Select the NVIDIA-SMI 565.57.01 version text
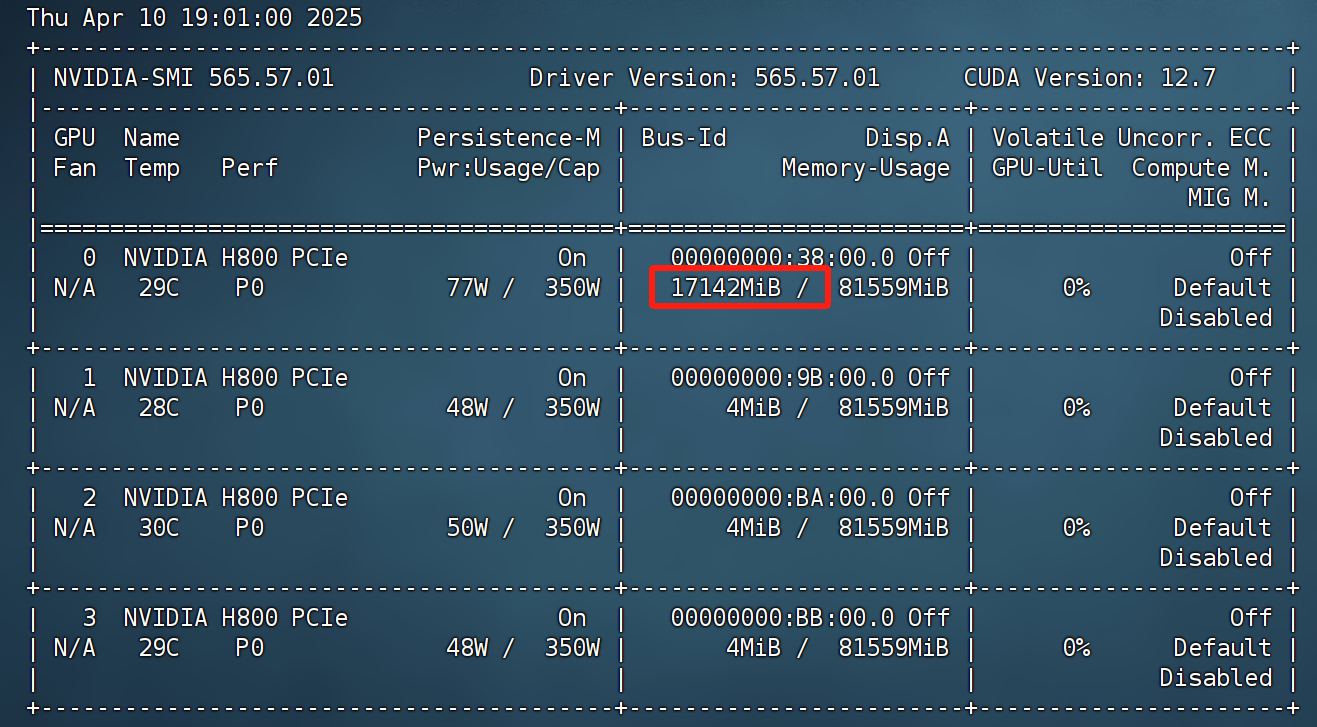This screenshot has width=1317, height=727. (x=194, y=78)
